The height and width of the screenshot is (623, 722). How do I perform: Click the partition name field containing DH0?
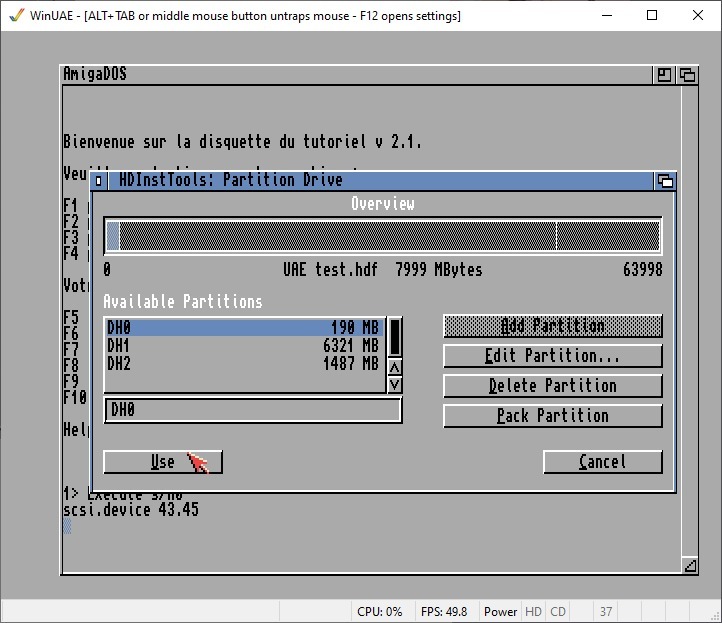tap(253, 410)
